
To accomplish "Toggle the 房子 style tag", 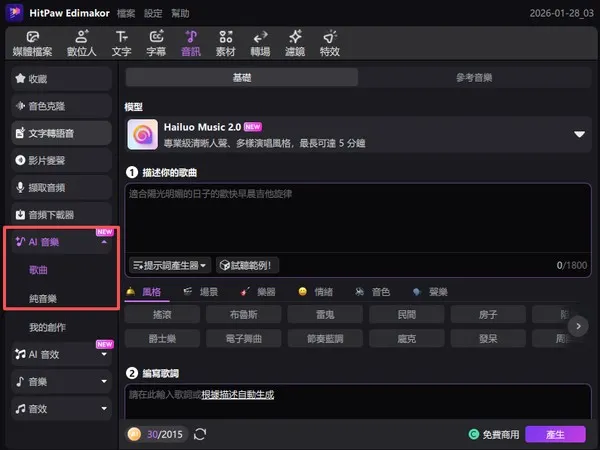I will (x=488, y=315).
